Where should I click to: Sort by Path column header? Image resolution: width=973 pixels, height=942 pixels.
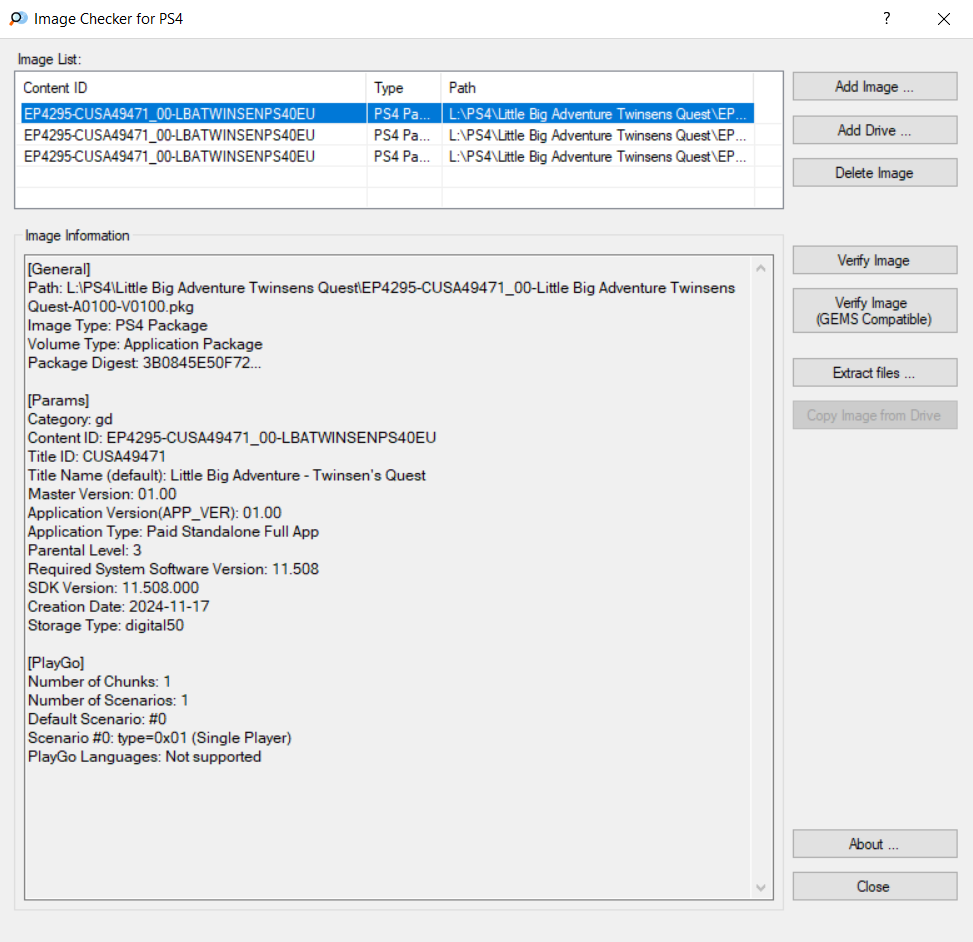point(598,87)
